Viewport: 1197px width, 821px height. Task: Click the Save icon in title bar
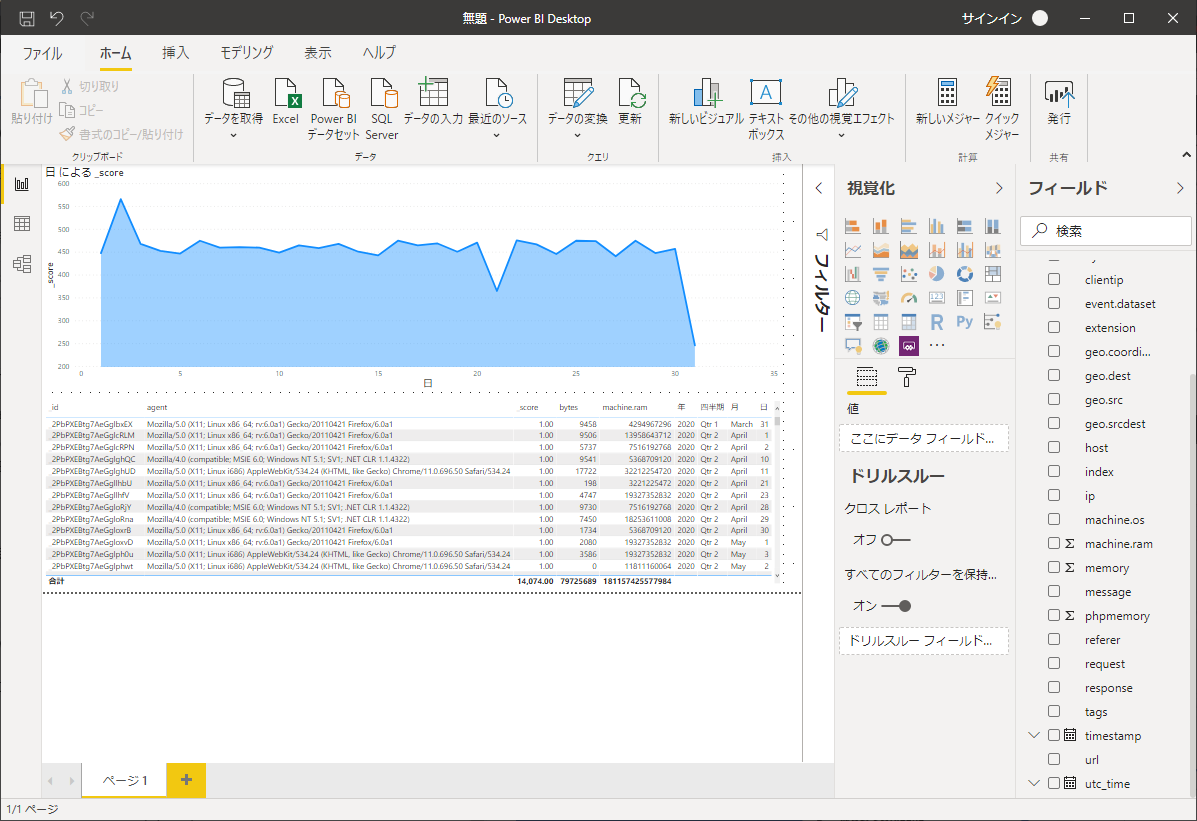[x=27, y=18]
